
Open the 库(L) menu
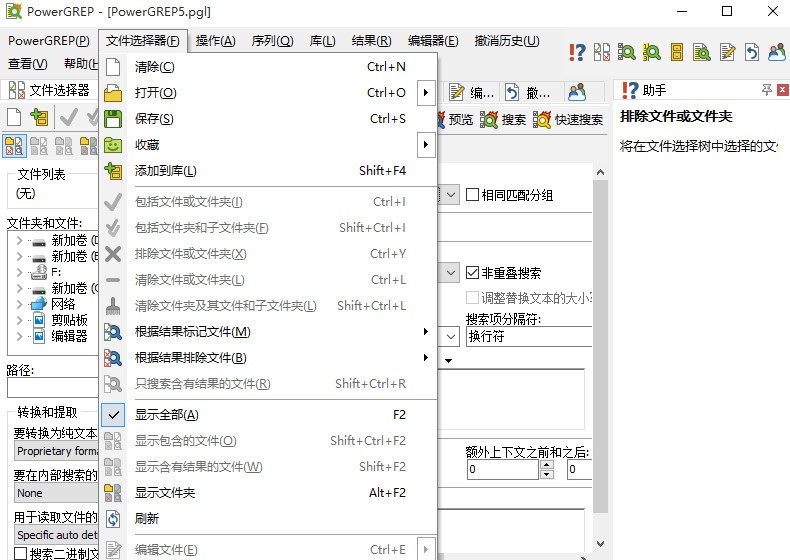coord(322,41)
